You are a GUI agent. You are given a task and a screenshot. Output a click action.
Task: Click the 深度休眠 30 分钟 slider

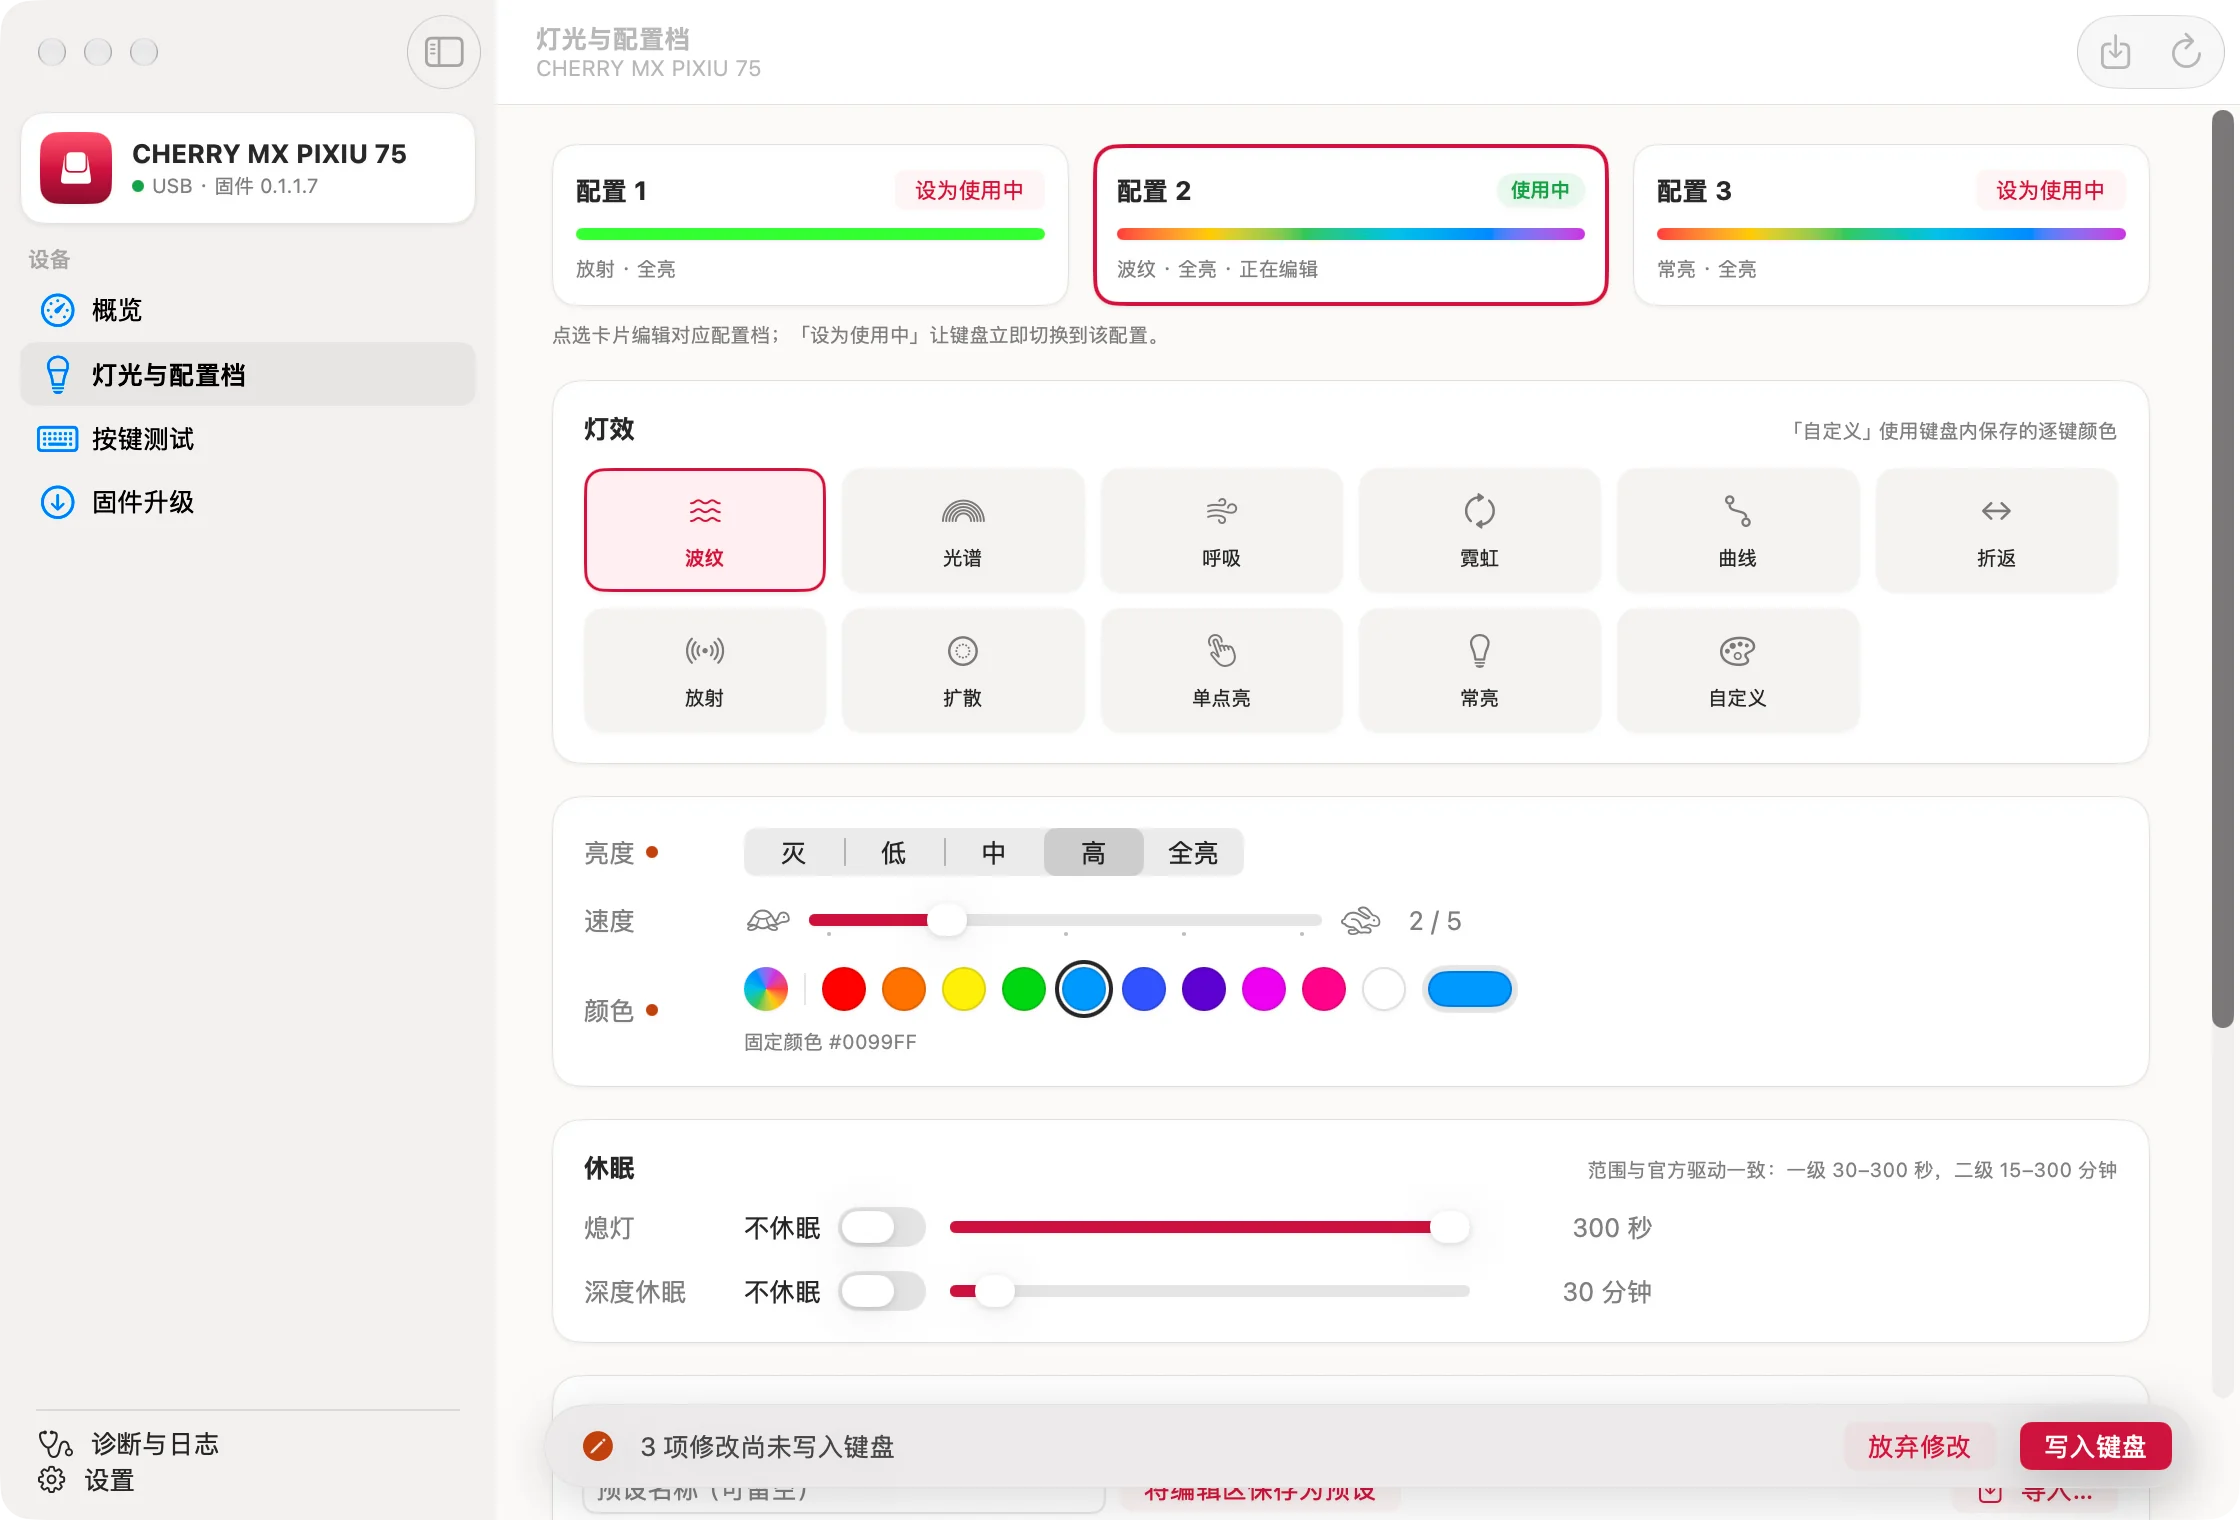pos(1209,1291)
